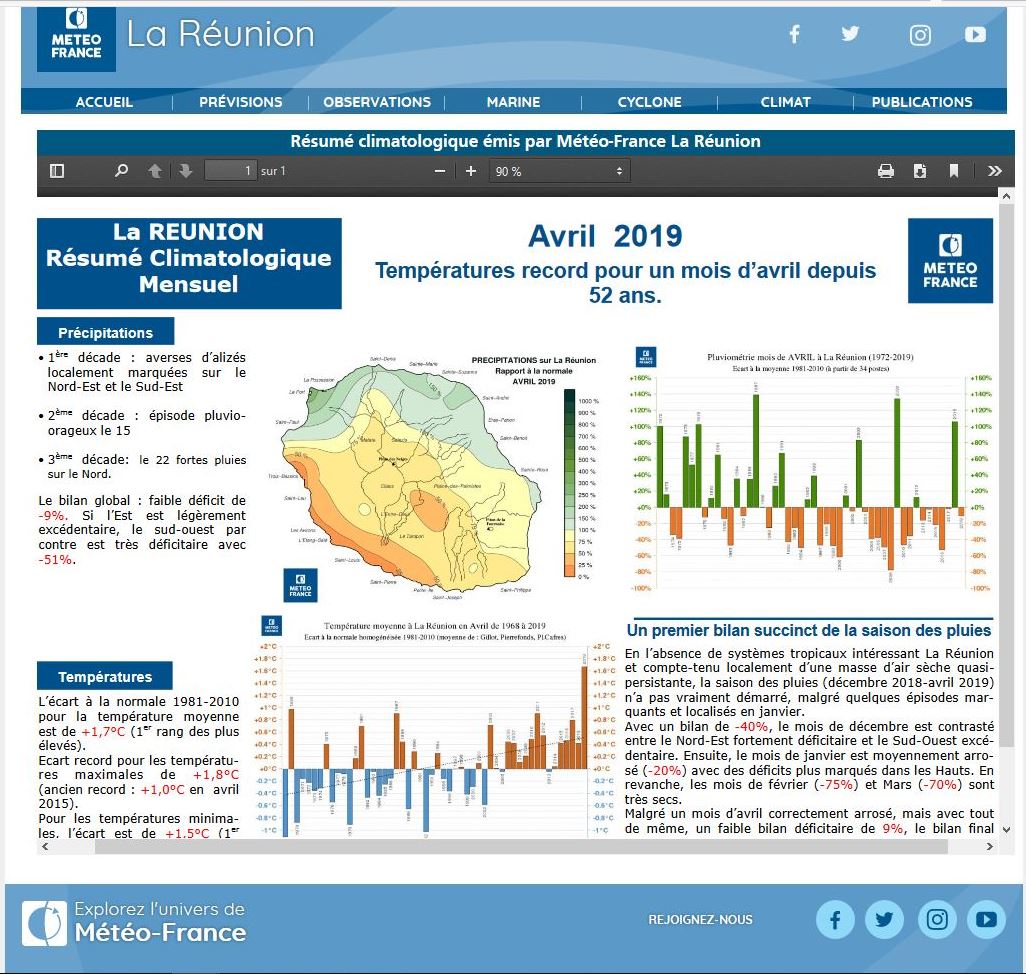The width and height of the screenshot is (1026, 974).
Task: Click the April rainfall bar chart
Action: 810,471
